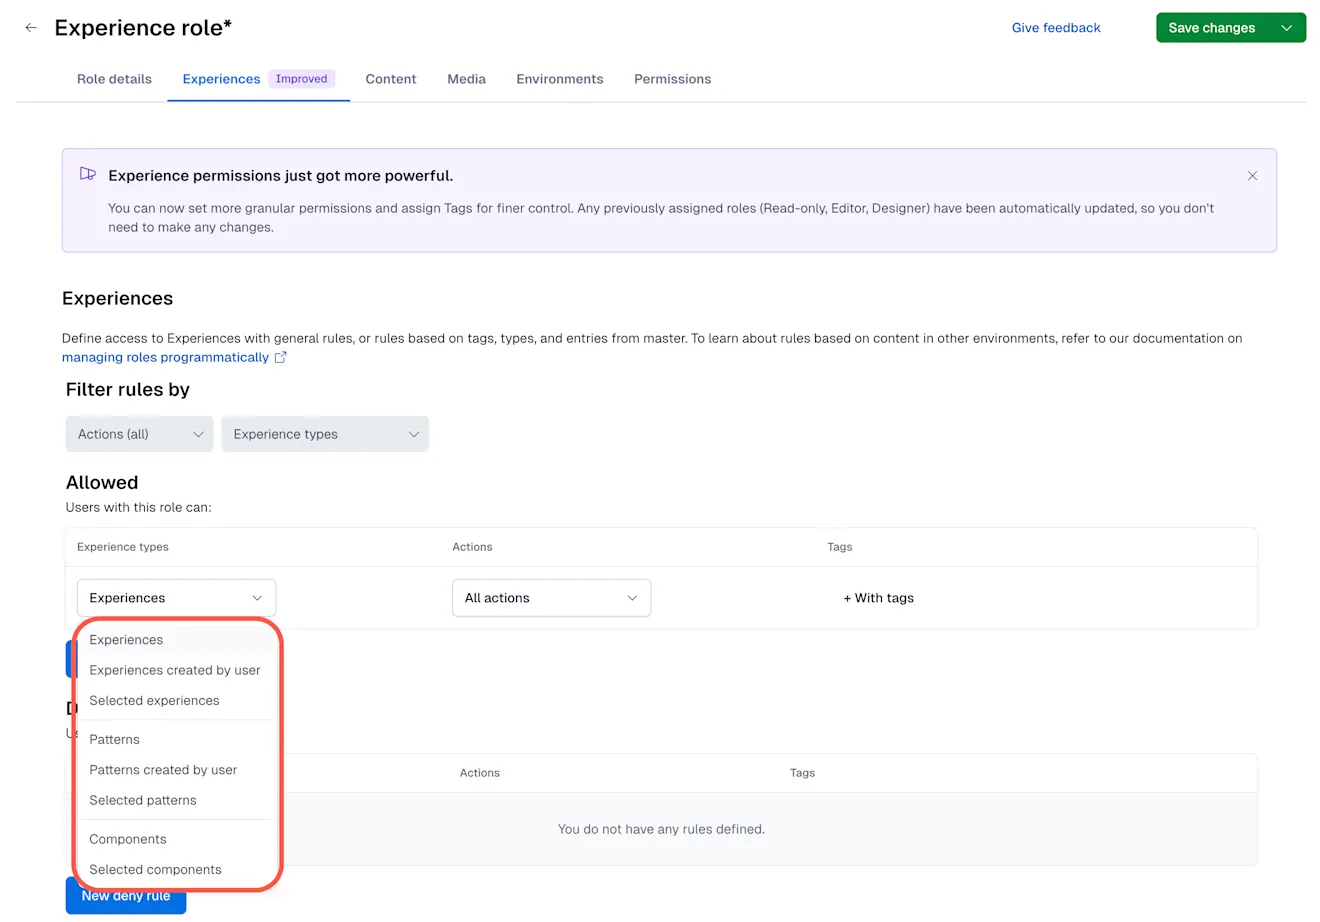Open the Permissions tab
Image resolution: width=1320 pixels, height=922 pixels.
click(x=672, y=79)
